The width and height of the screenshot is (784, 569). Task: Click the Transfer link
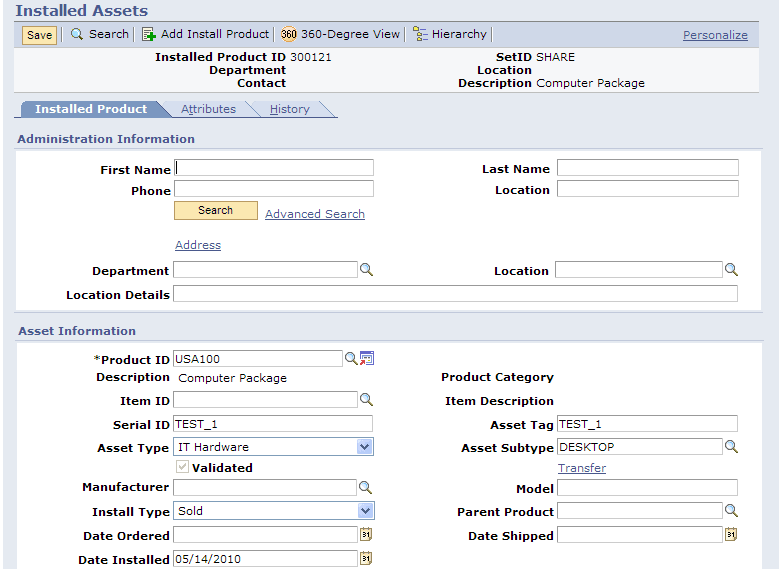pos(582,468)
